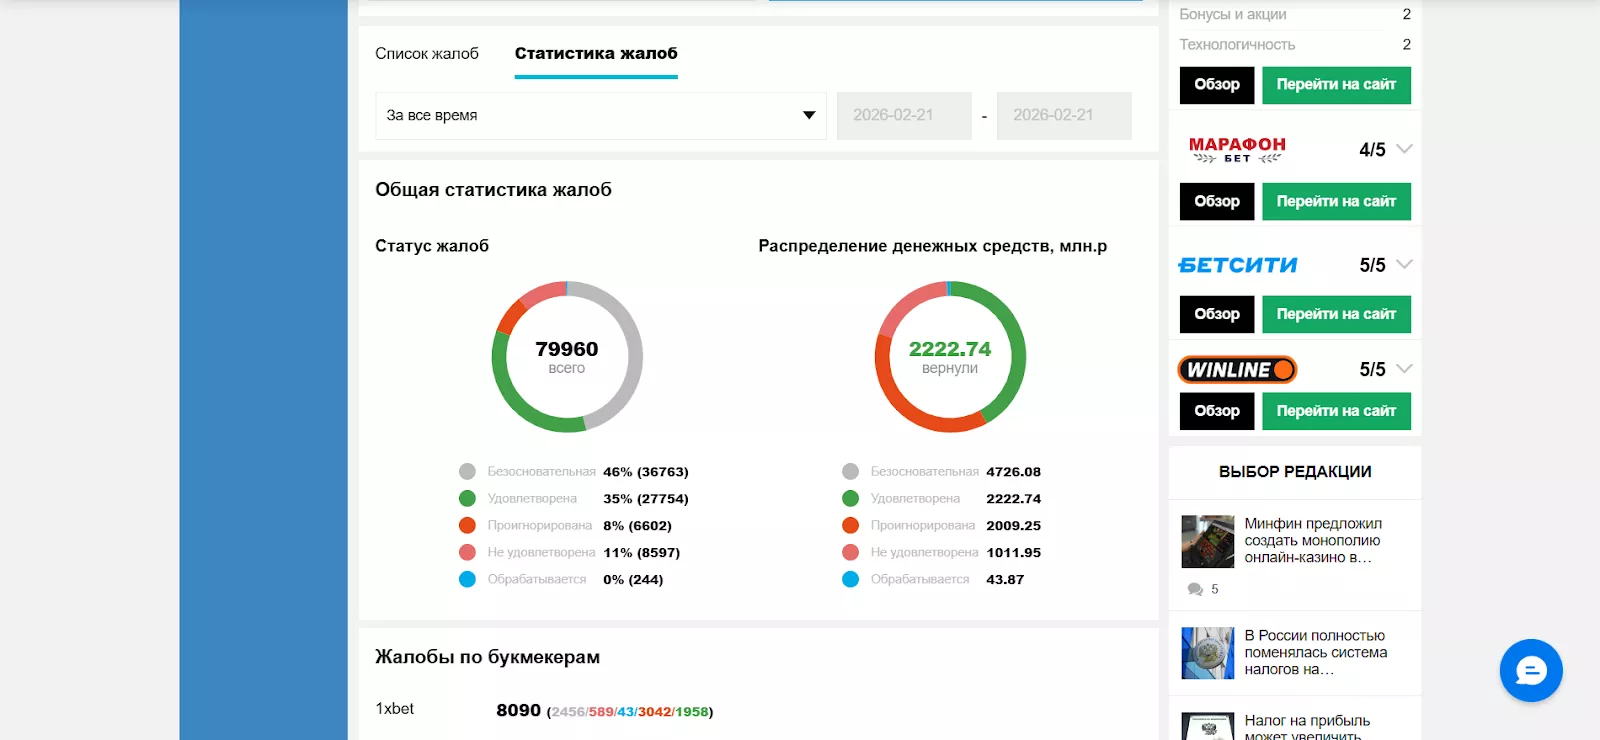The height and width of the screenshot is (740, 1600).
Task: Open Минфин предложил создать монополию article
Action: 1313,540
